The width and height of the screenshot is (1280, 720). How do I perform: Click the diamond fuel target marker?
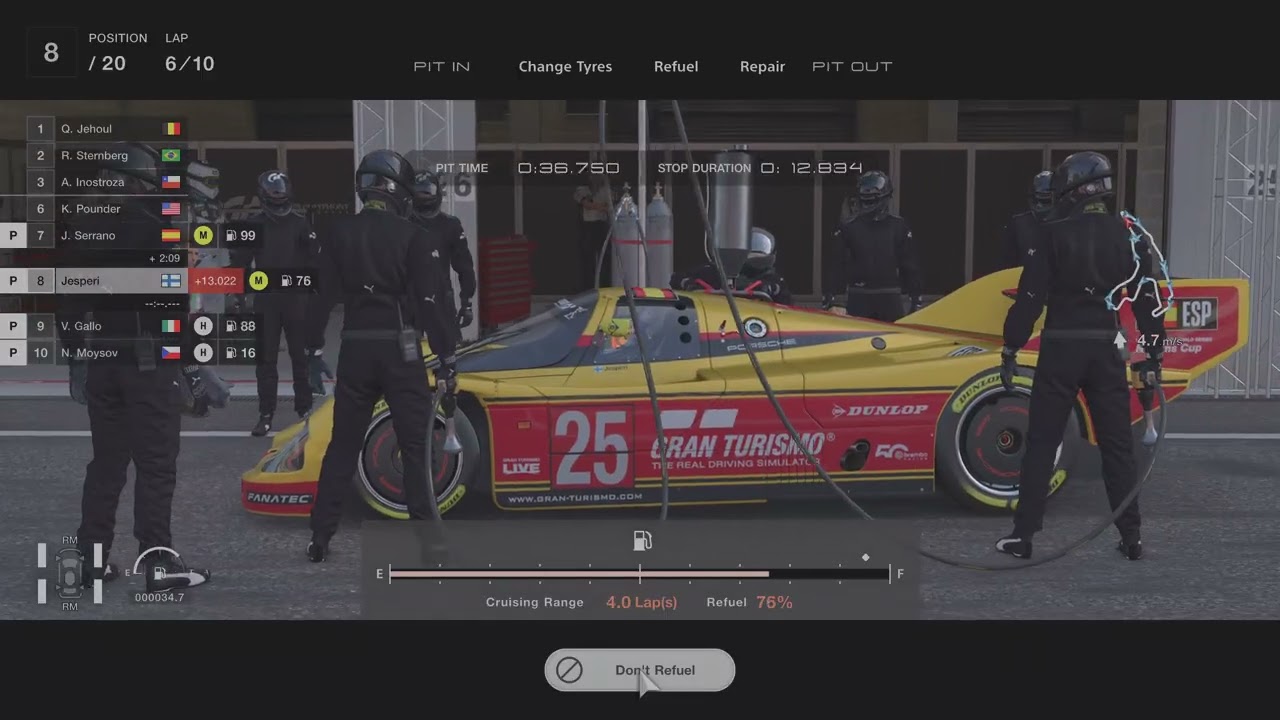pyautogui.click(x=866, y=558)
